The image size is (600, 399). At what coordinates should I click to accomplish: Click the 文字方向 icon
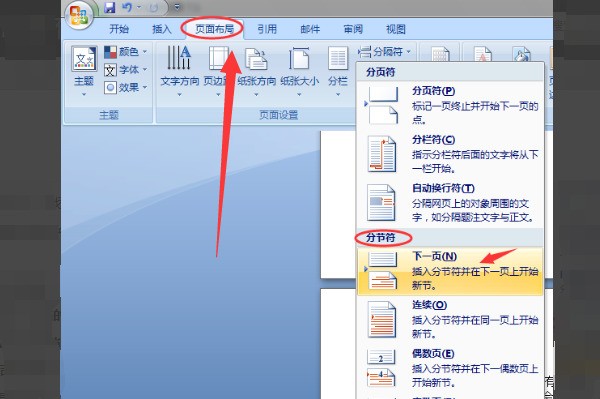[x=179, y=58]
